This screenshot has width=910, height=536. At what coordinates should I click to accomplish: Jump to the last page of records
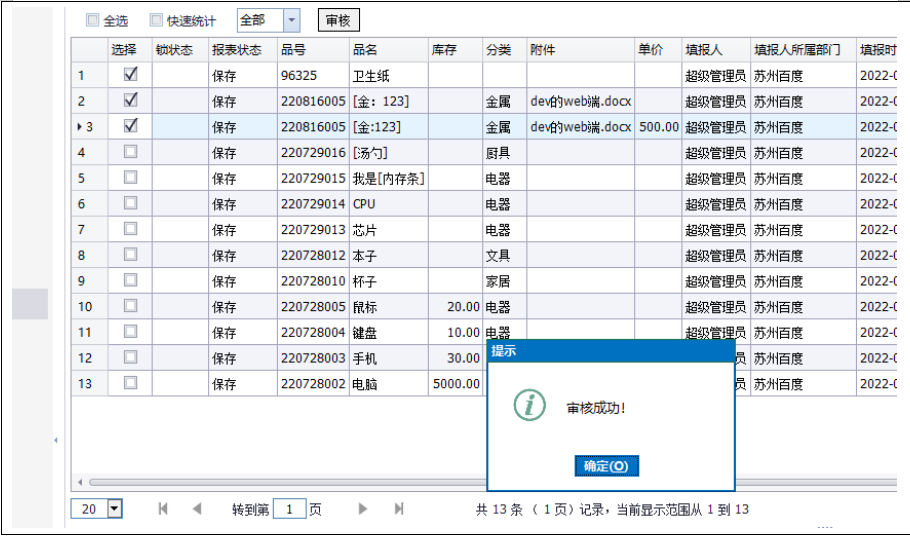tap(399, 509)
